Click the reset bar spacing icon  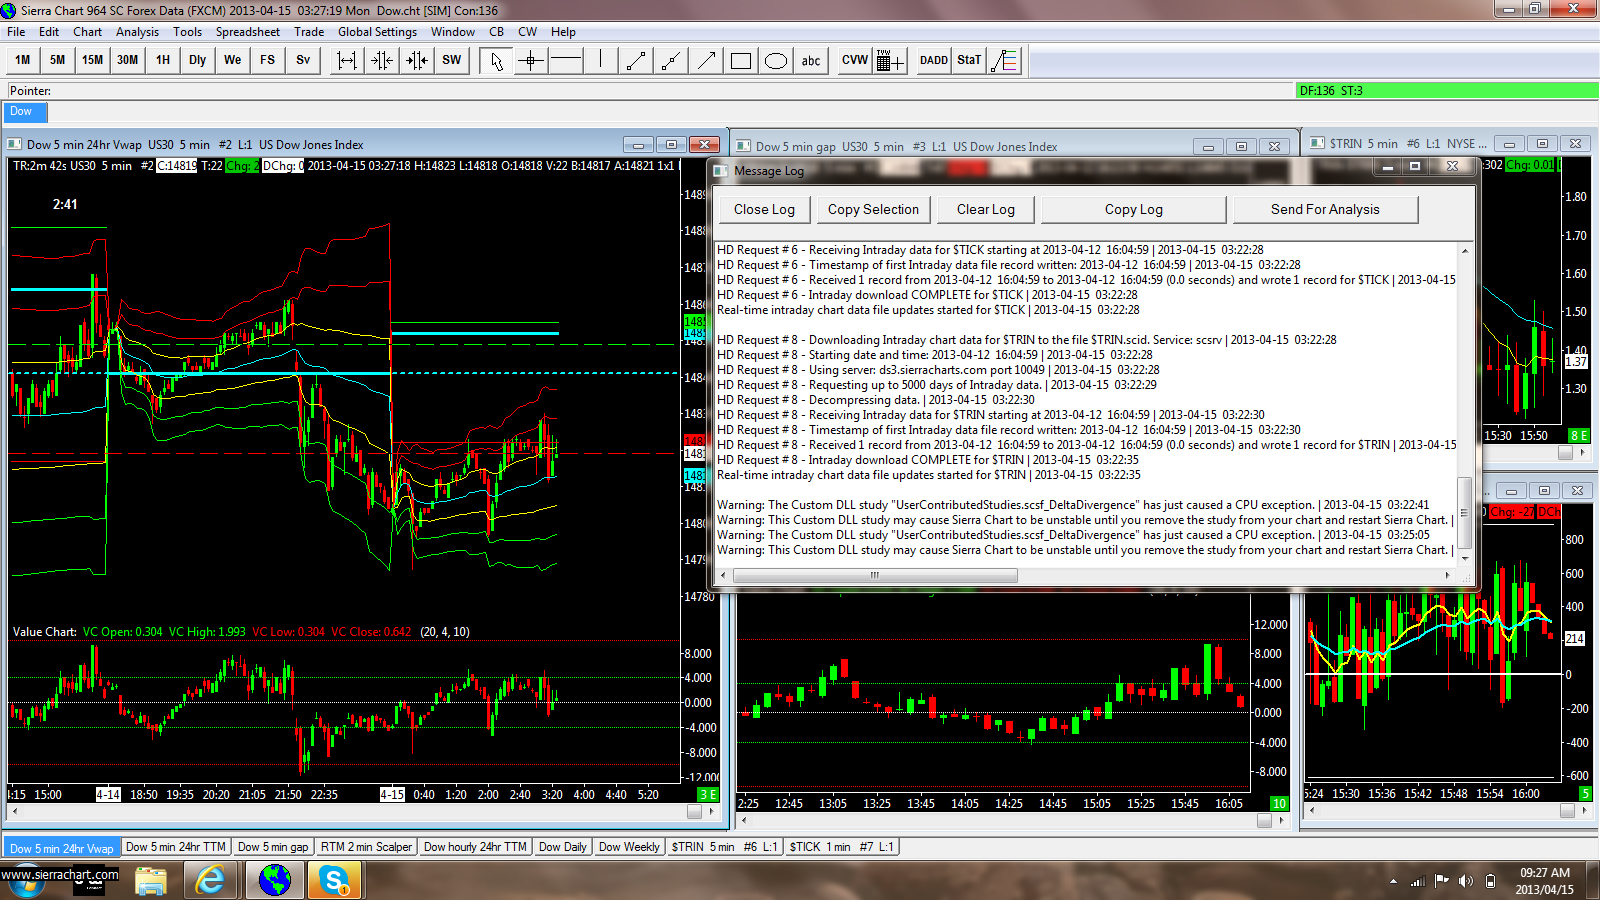[417, 61]
